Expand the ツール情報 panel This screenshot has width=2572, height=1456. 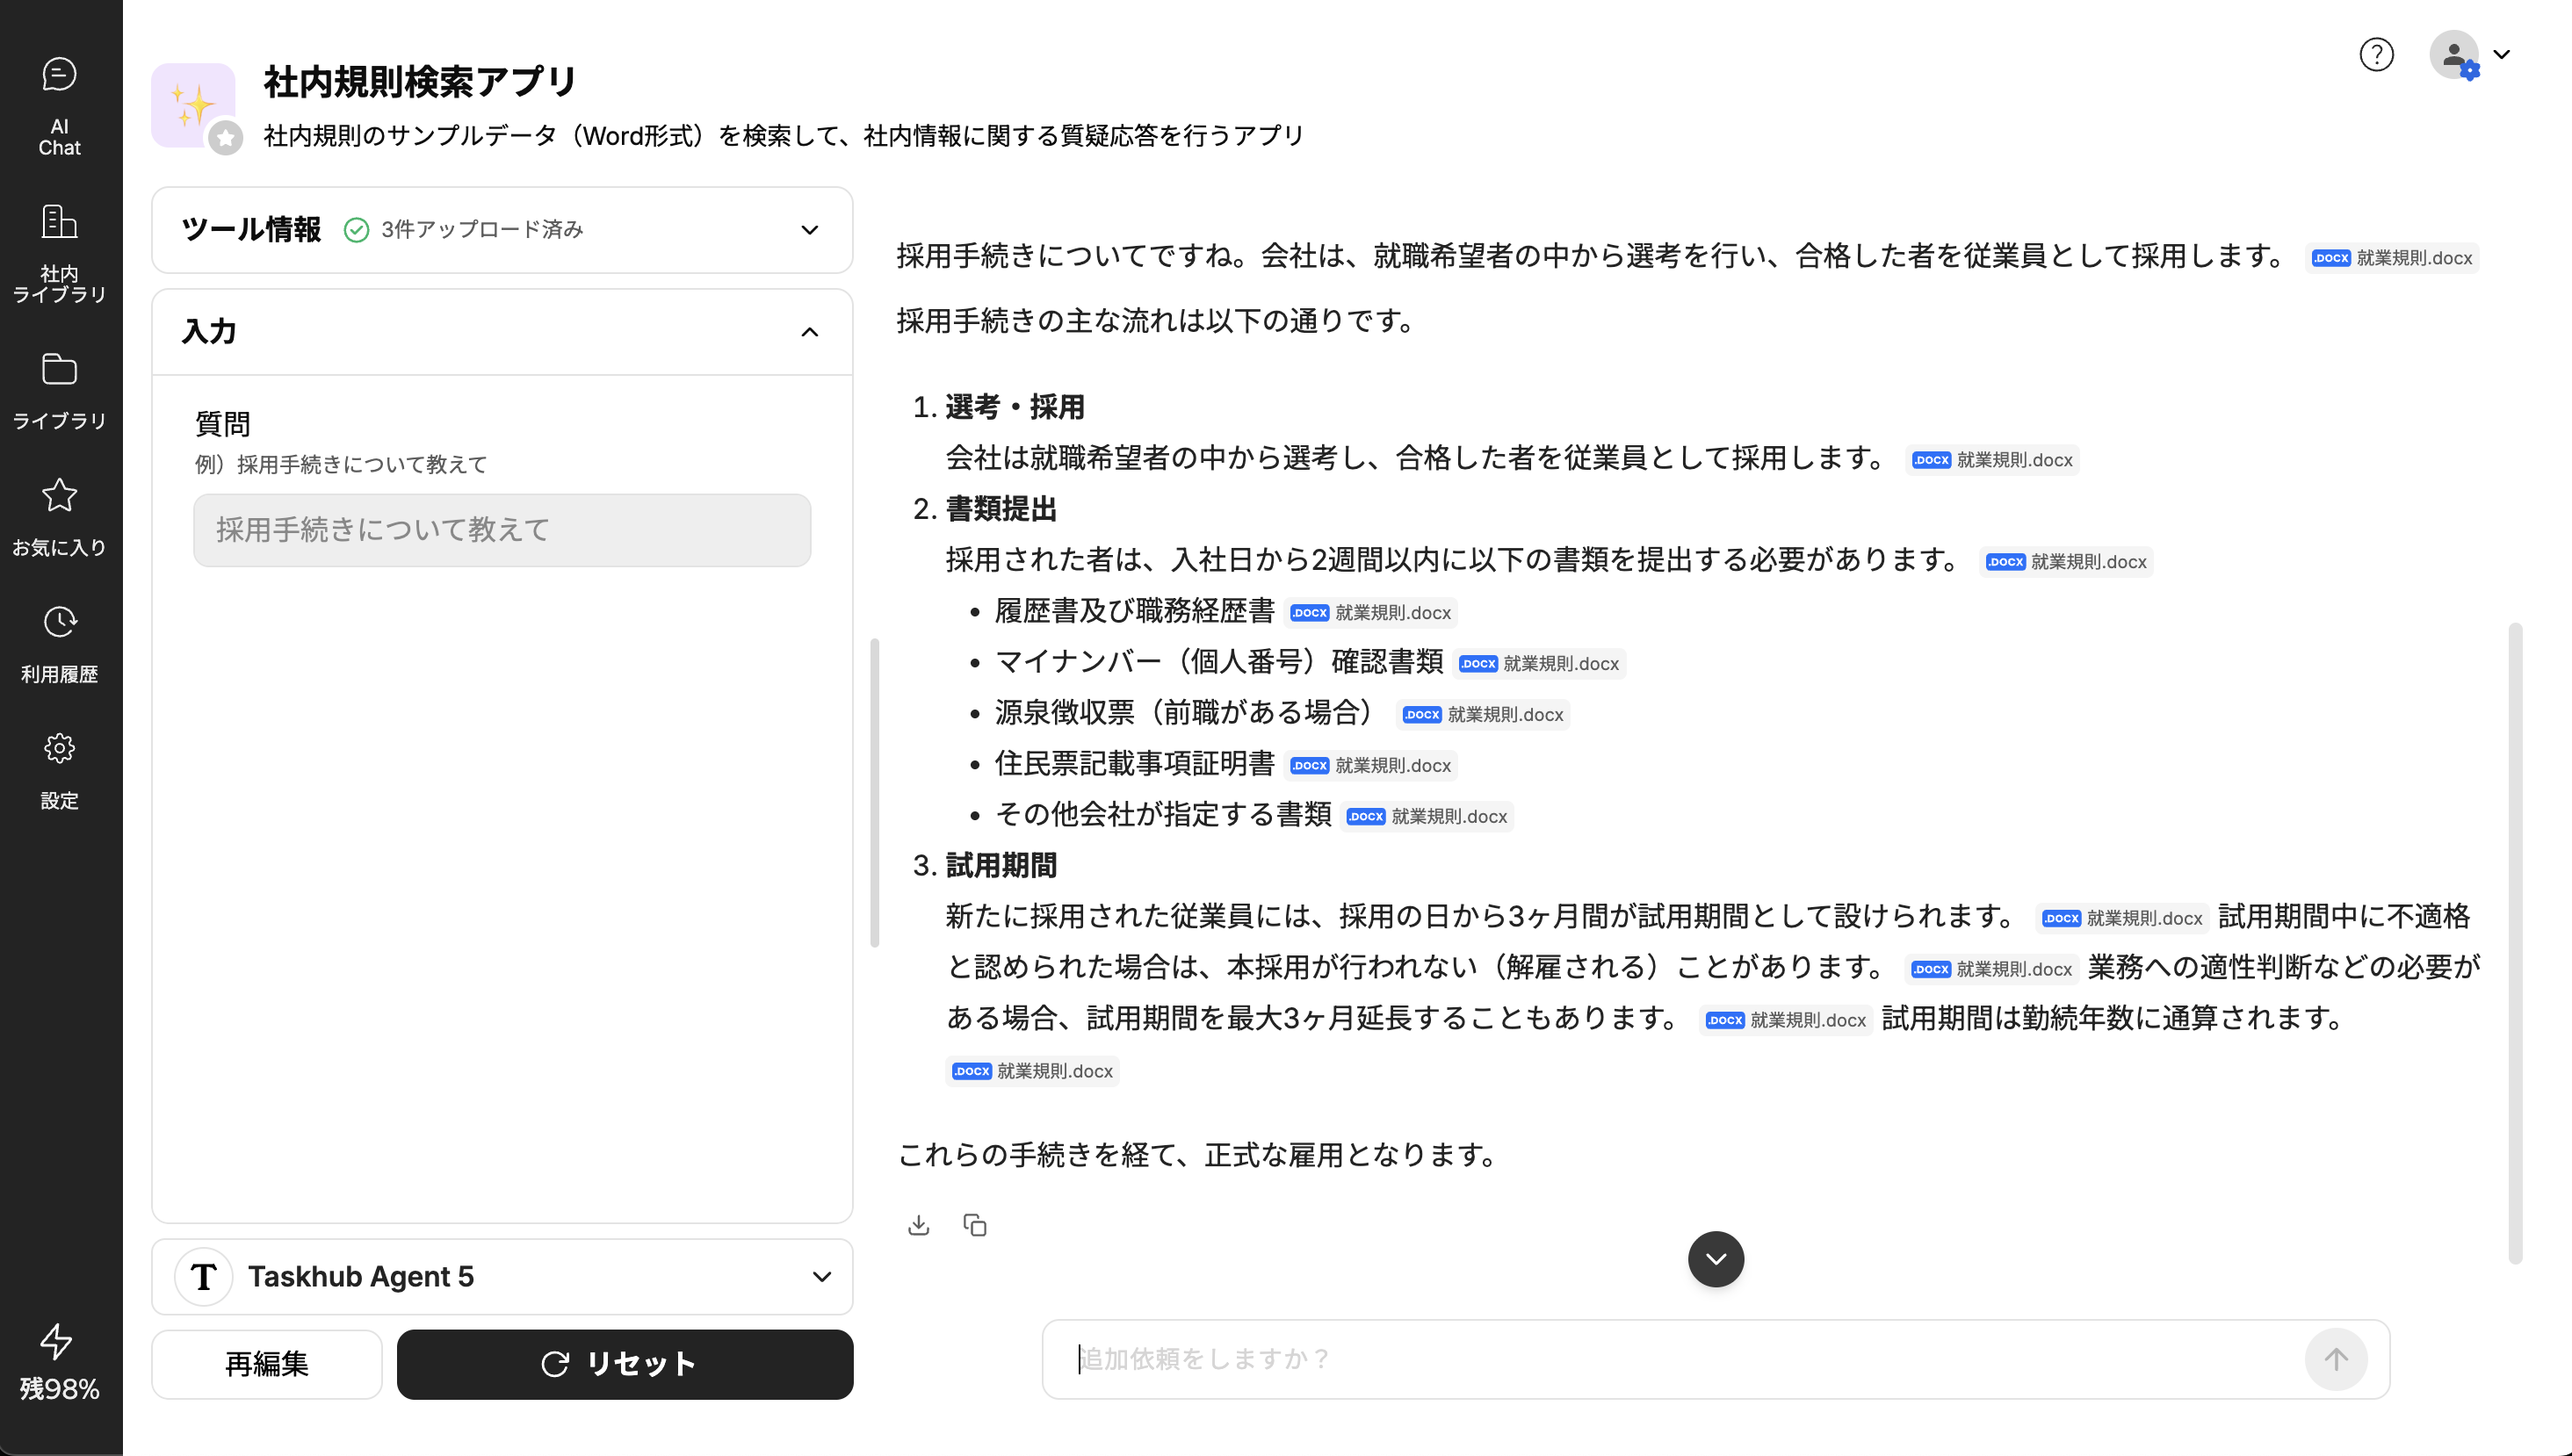click(x=809, y=230)
